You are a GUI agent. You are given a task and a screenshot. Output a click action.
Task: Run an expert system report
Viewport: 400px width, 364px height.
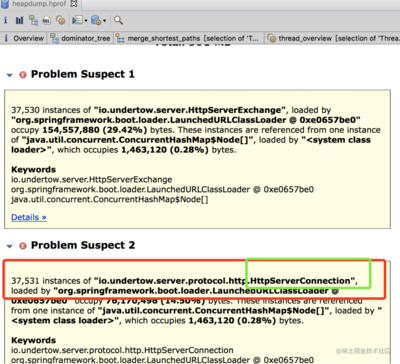77,20
